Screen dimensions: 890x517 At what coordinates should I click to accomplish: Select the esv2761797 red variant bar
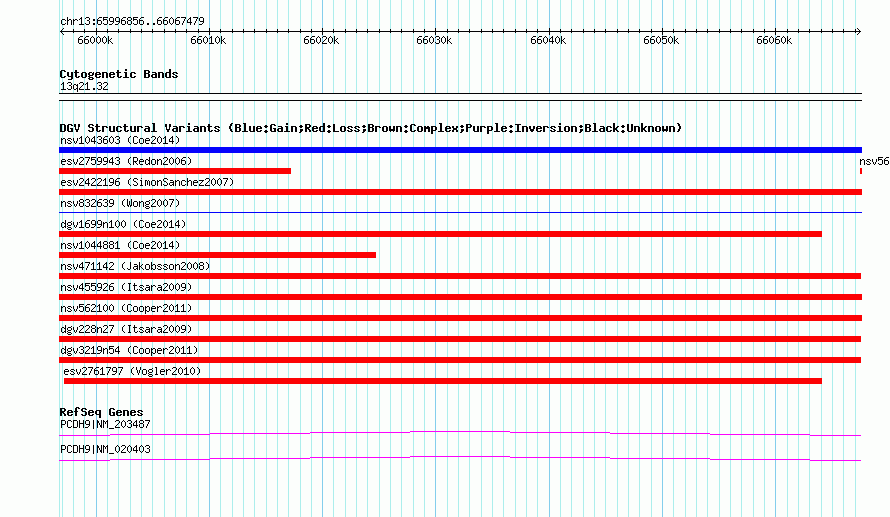coord(443,381)
